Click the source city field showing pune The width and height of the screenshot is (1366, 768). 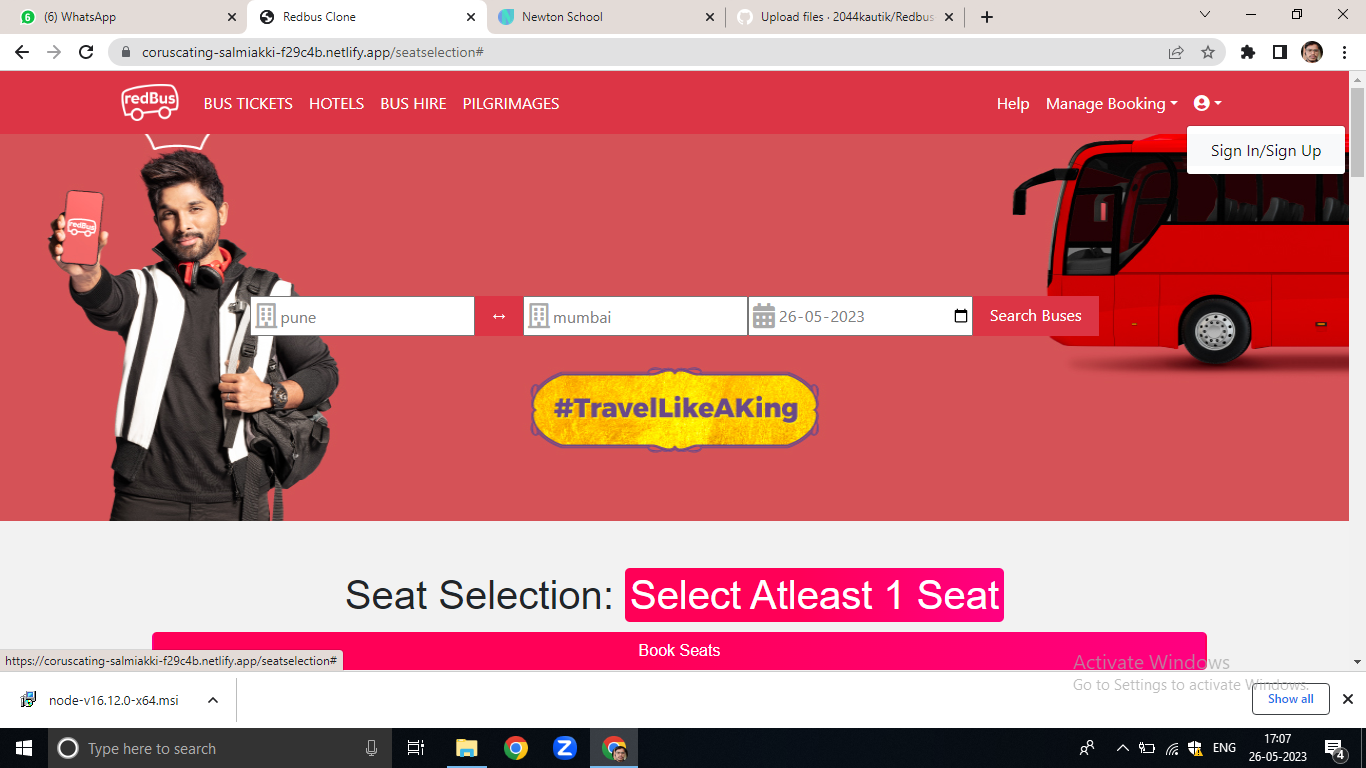click(x=362, y=316)
